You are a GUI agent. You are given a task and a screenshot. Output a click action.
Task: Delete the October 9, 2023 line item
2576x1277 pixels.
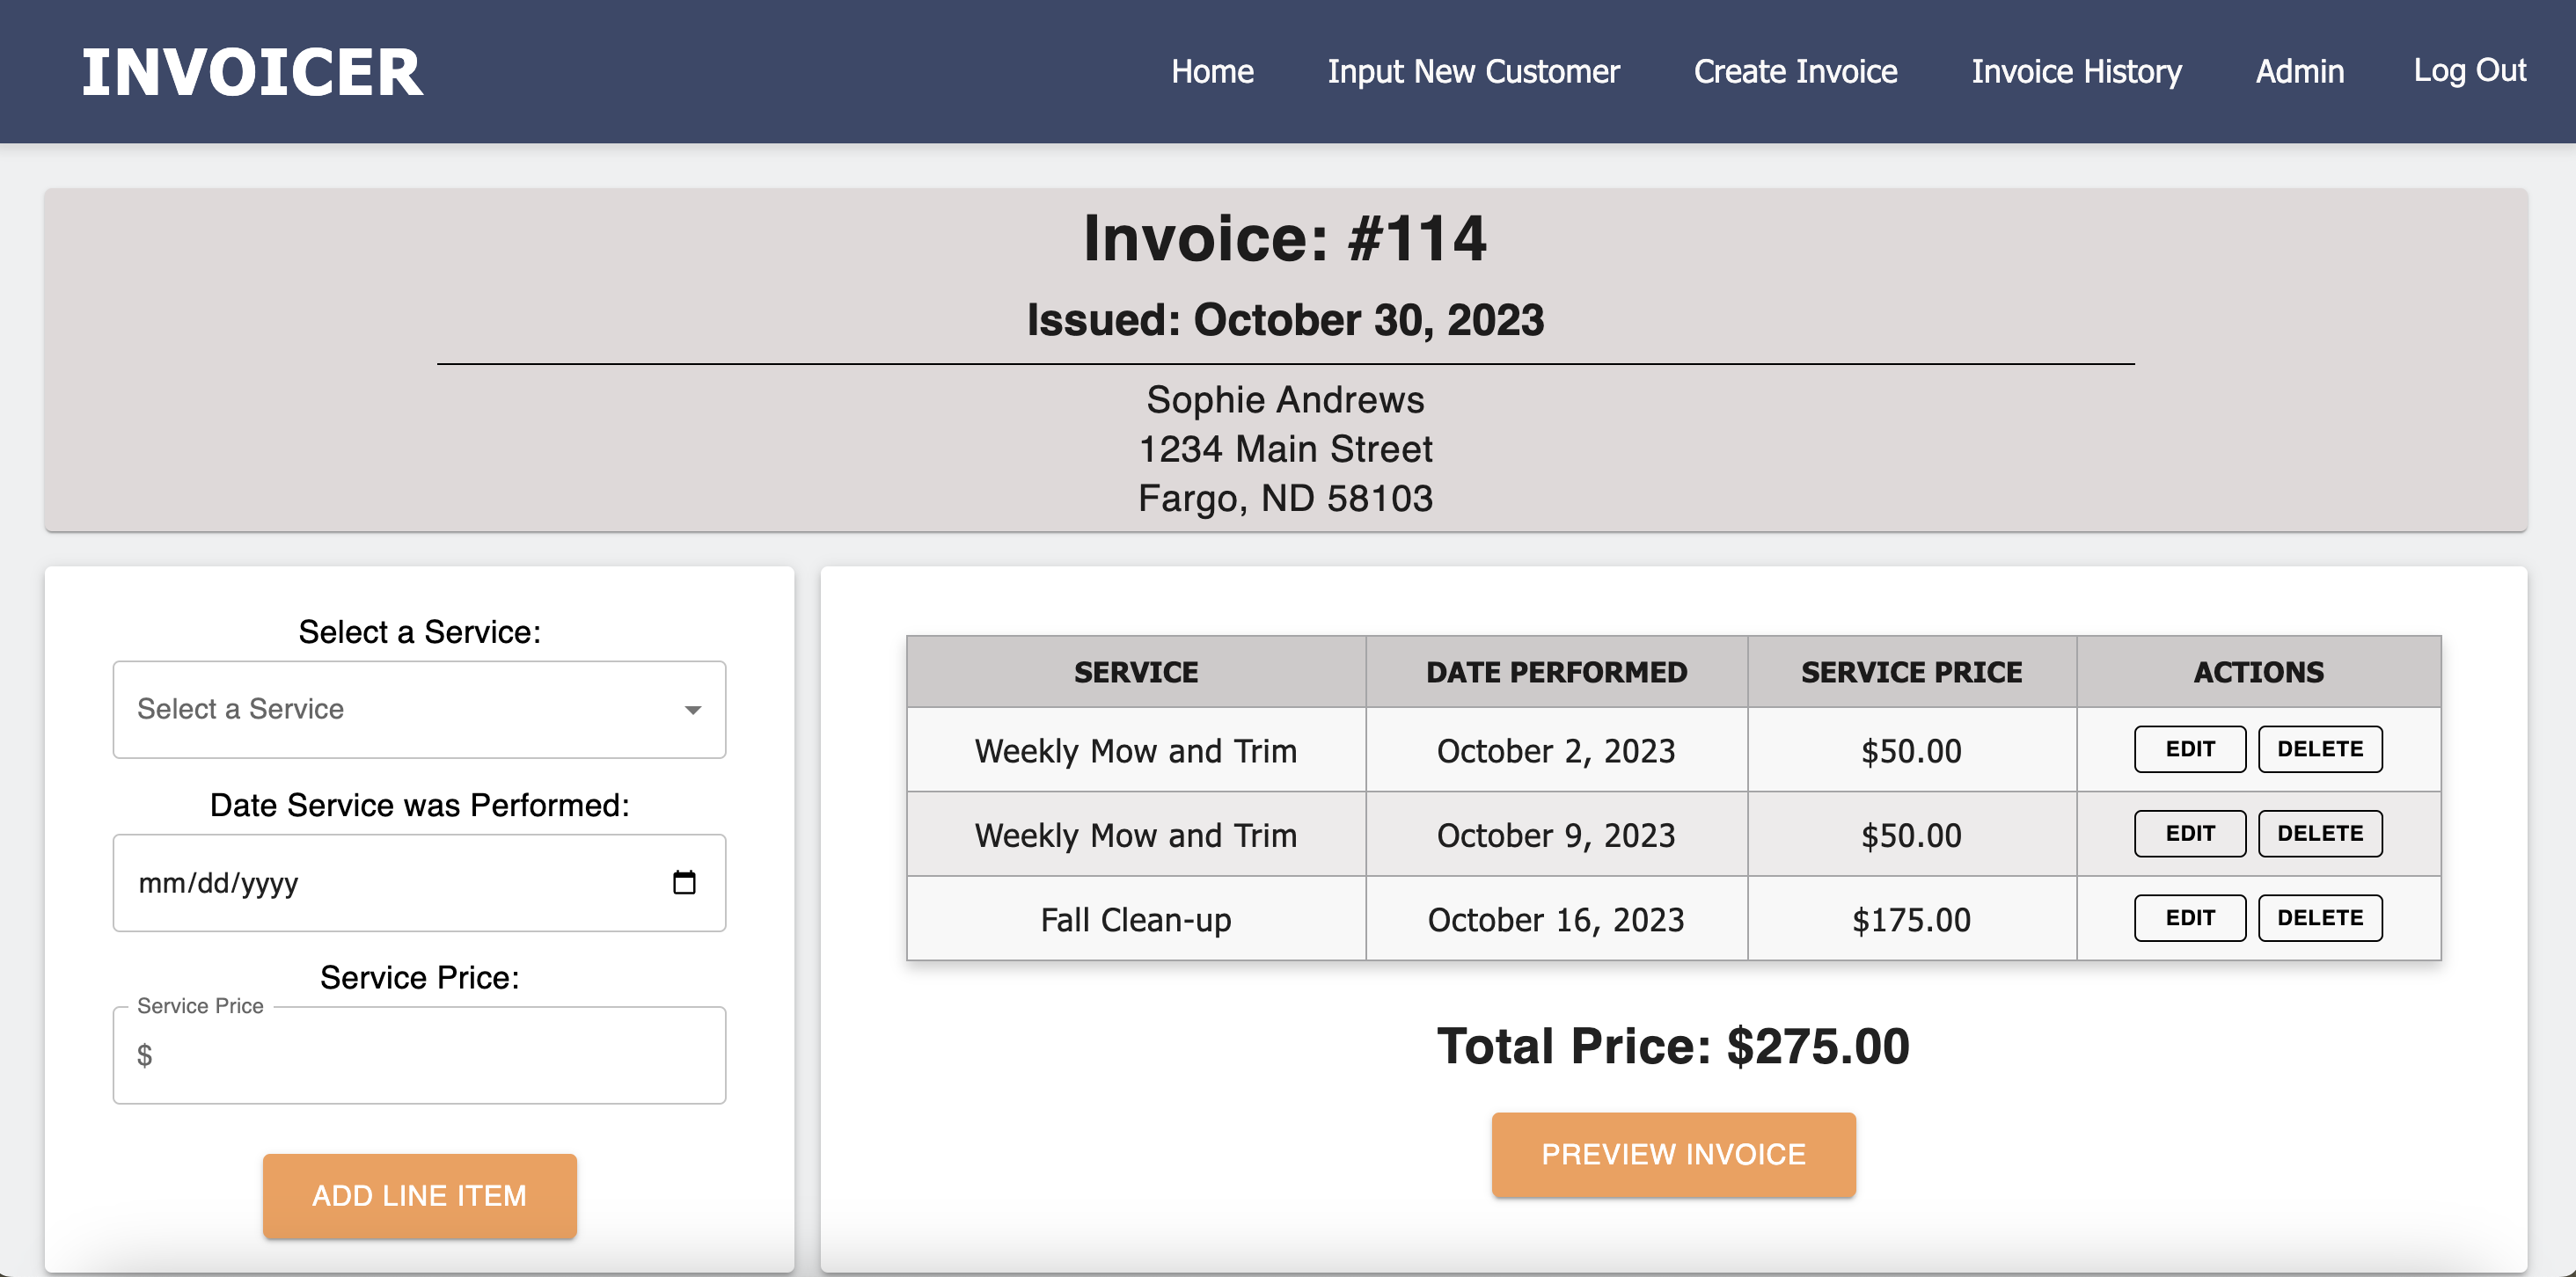pyautogui.click(x=2320, y=833)
